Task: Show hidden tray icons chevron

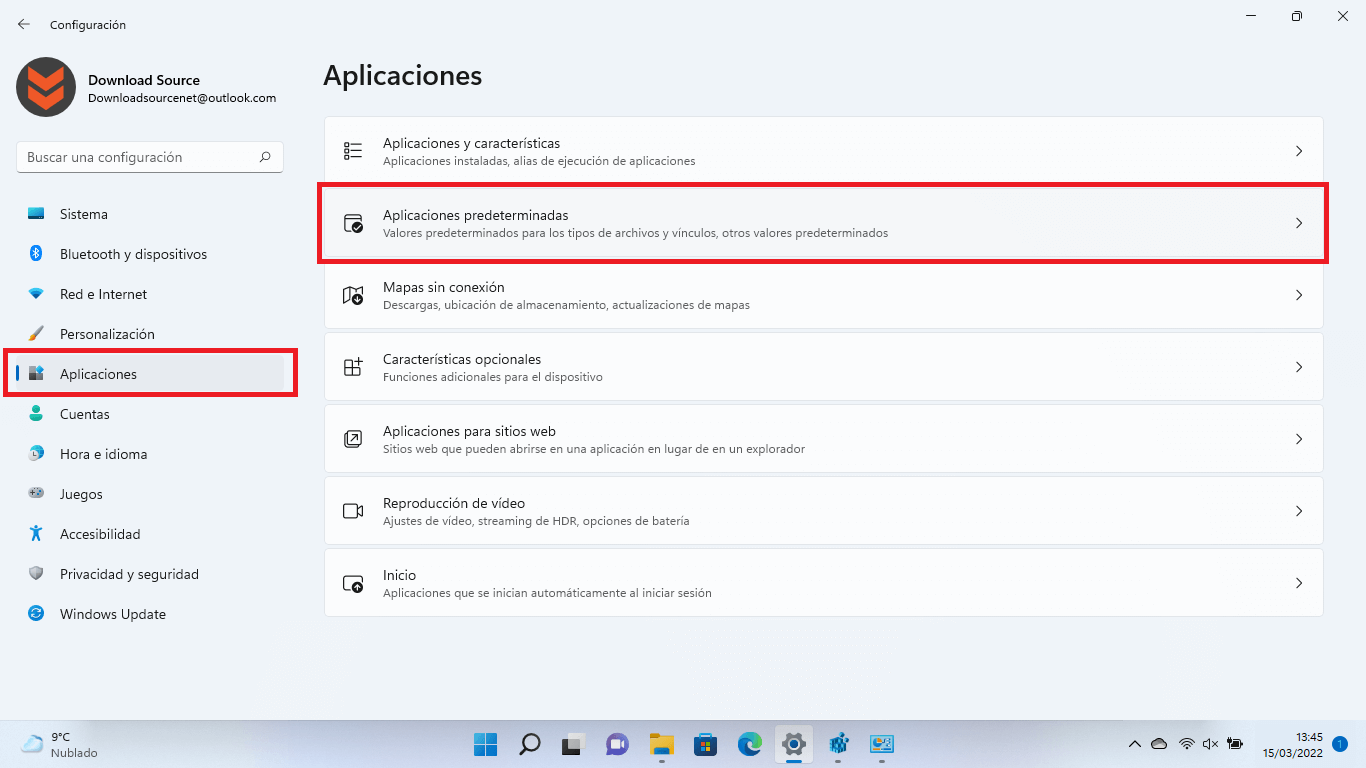Action: tap(1134, 744)
